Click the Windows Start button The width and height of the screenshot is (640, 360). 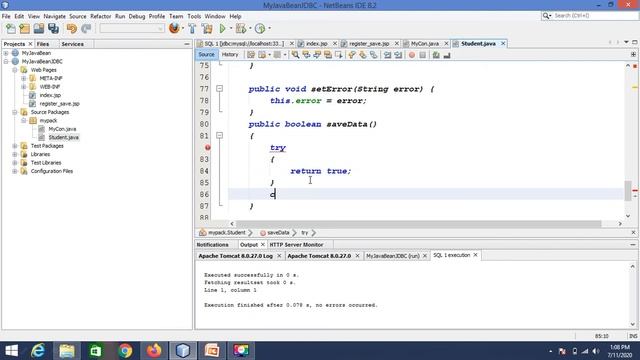[x=11, y=351]
